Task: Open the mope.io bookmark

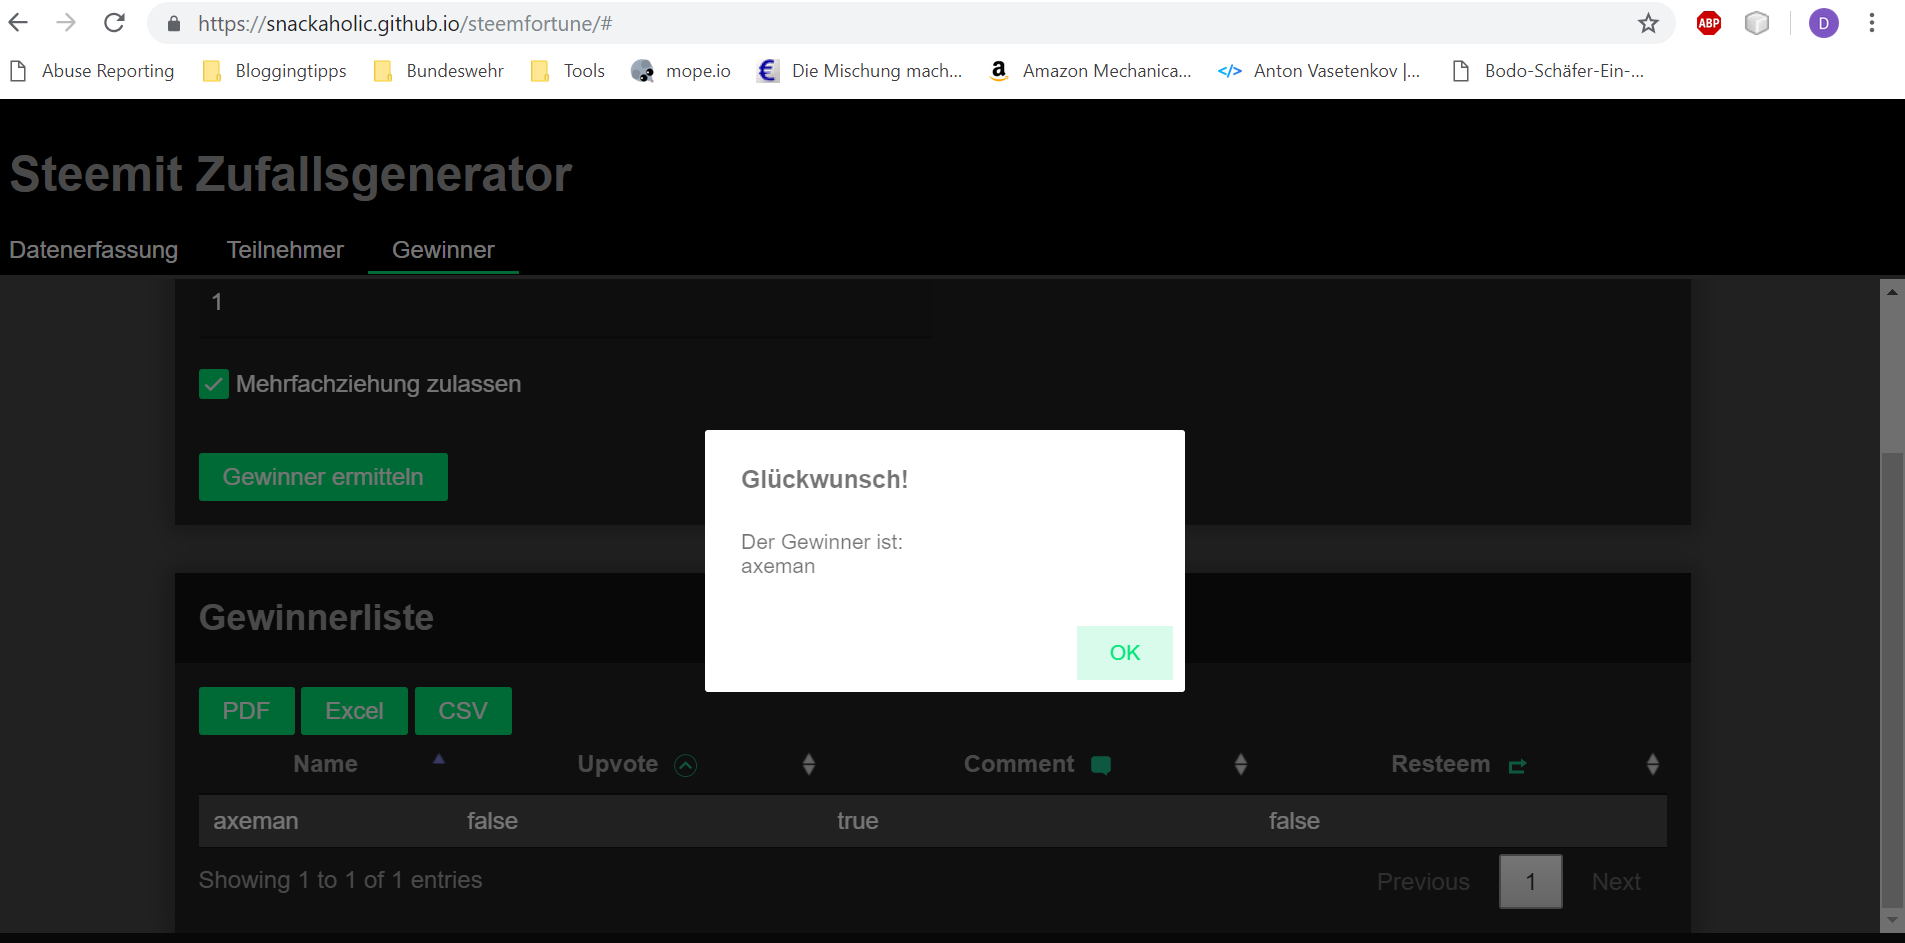Action: tap(681, 71)
